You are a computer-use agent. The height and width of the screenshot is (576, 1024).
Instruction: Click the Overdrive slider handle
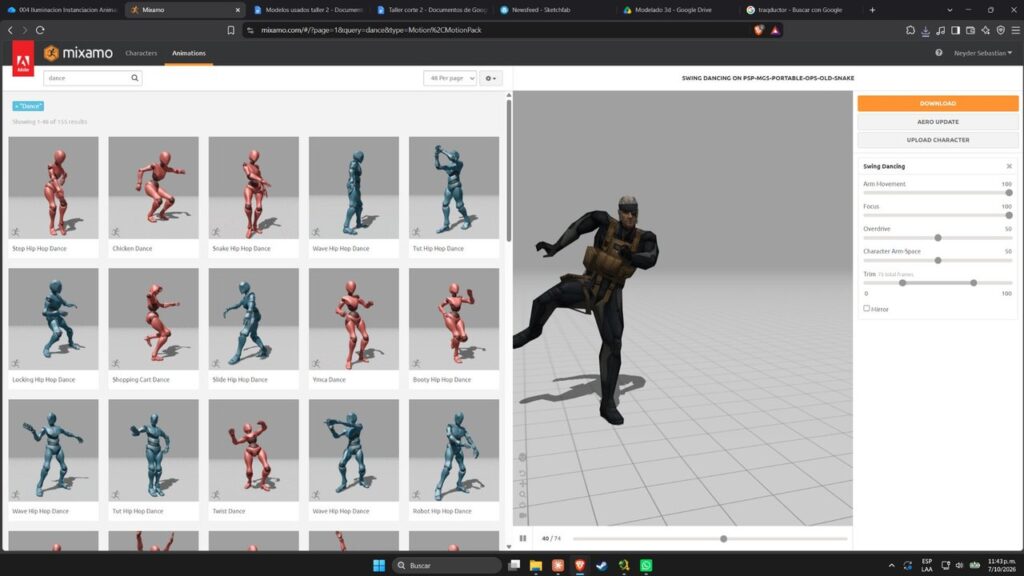938,238
